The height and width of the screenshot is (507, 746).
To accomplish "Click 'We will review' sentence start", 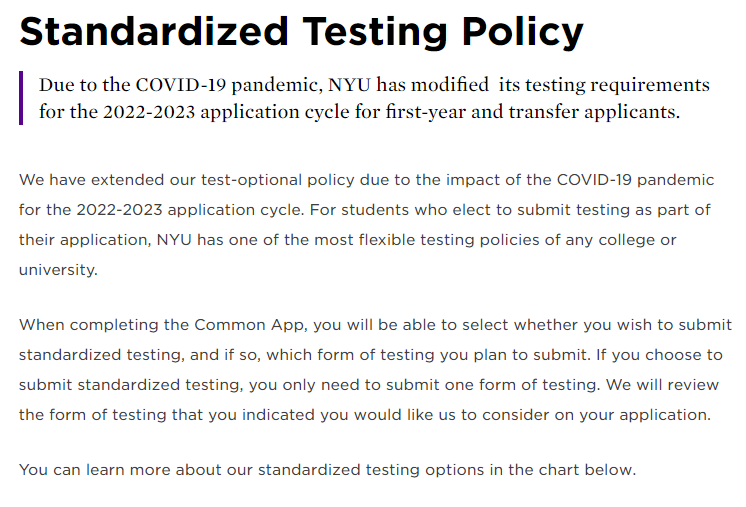I will pyautogui.click(x=664, y=384).
